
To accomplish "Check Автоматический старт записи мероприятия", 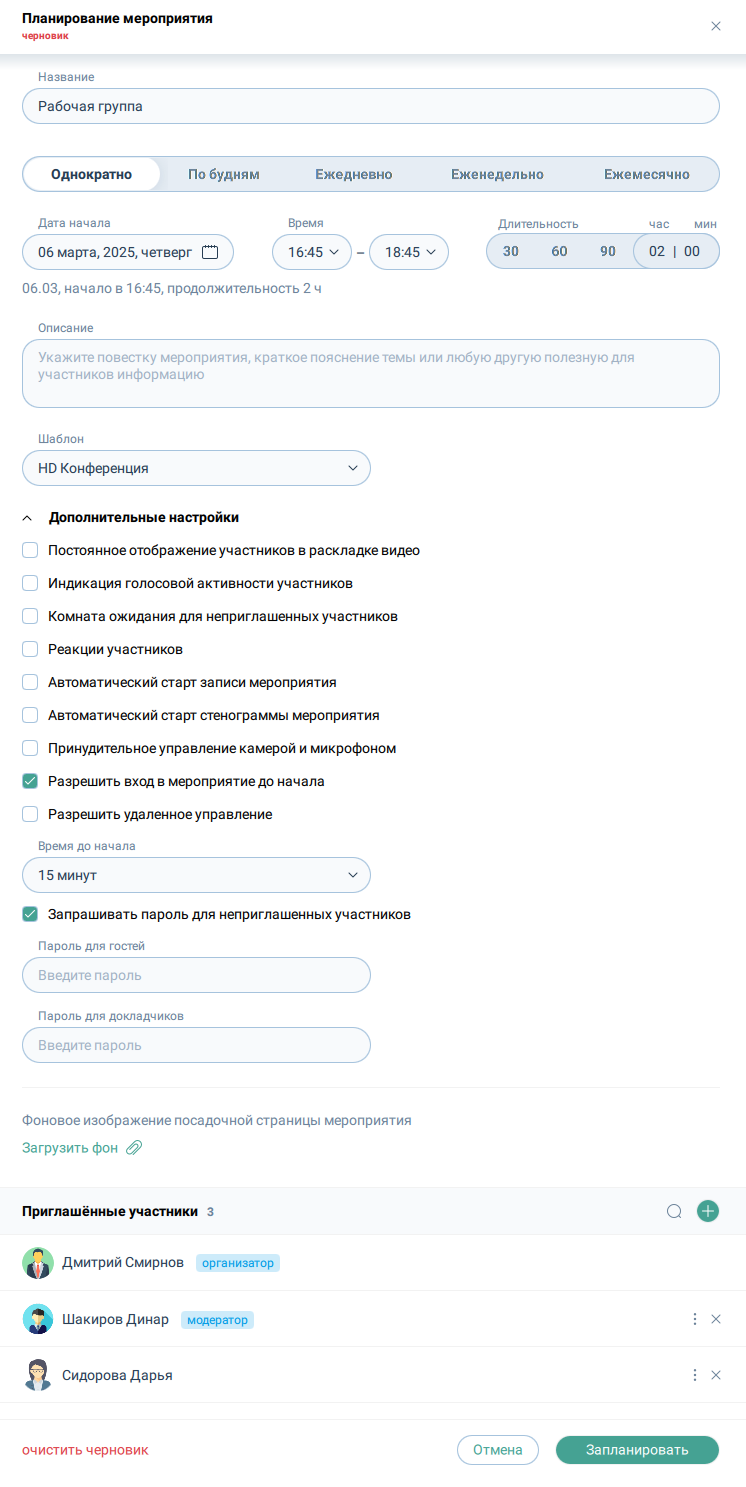I will pos(30,682).
